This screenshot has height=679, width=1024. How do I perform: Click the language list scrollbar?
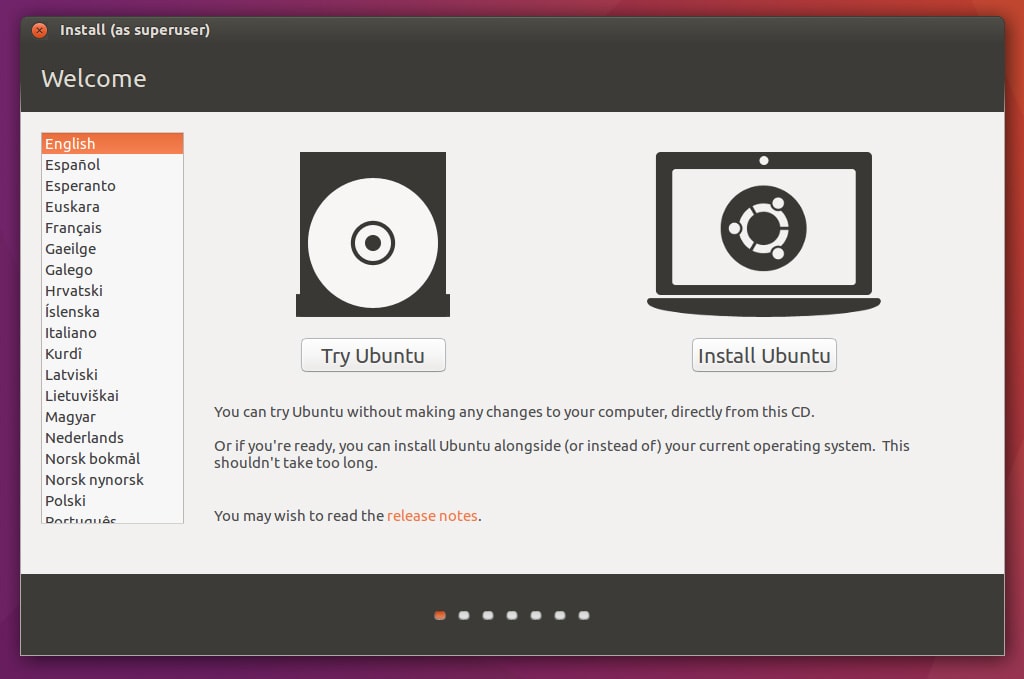(178, 300)
